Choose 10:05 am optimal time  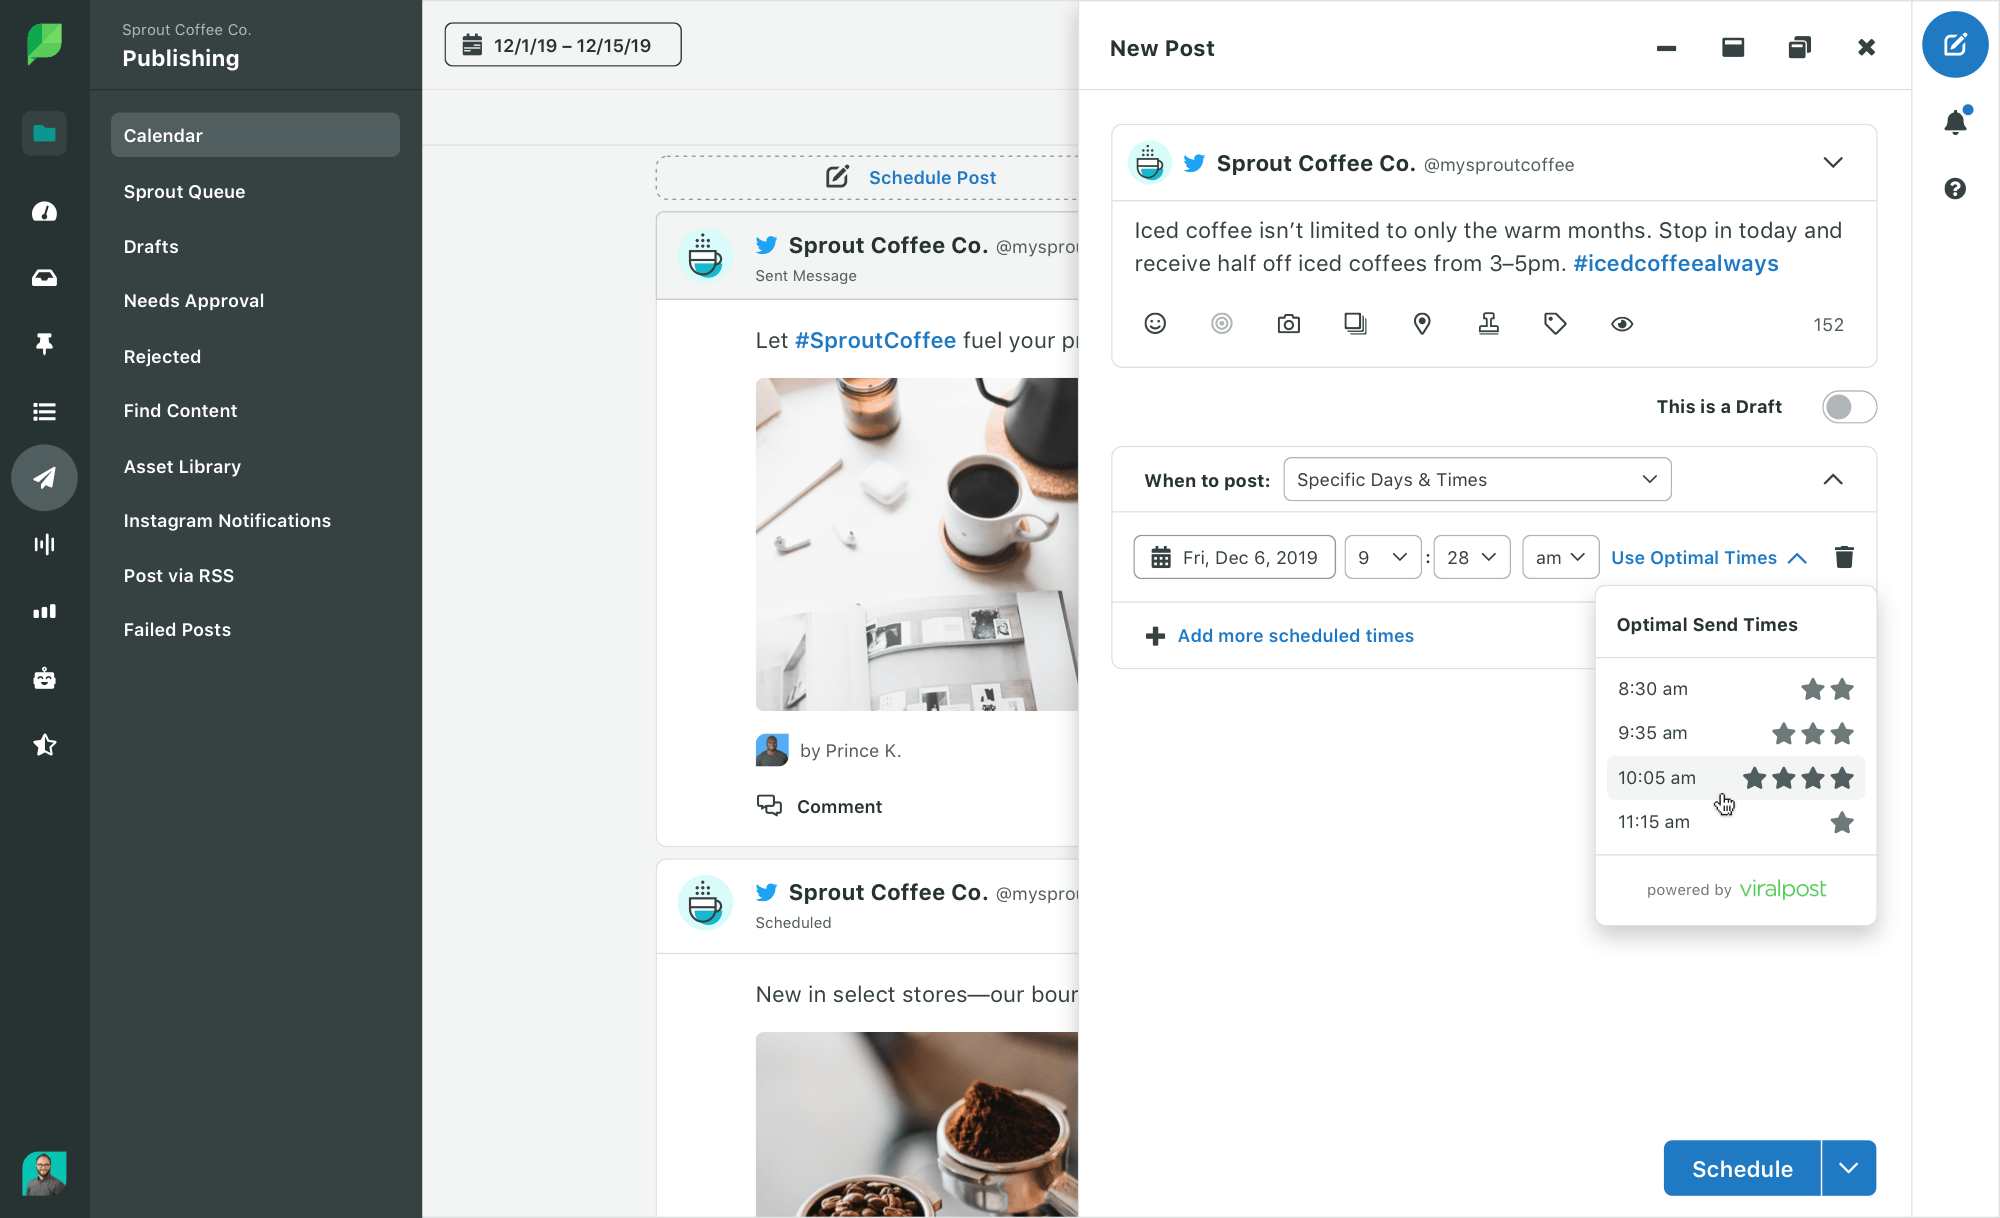tap(1735, 778)
